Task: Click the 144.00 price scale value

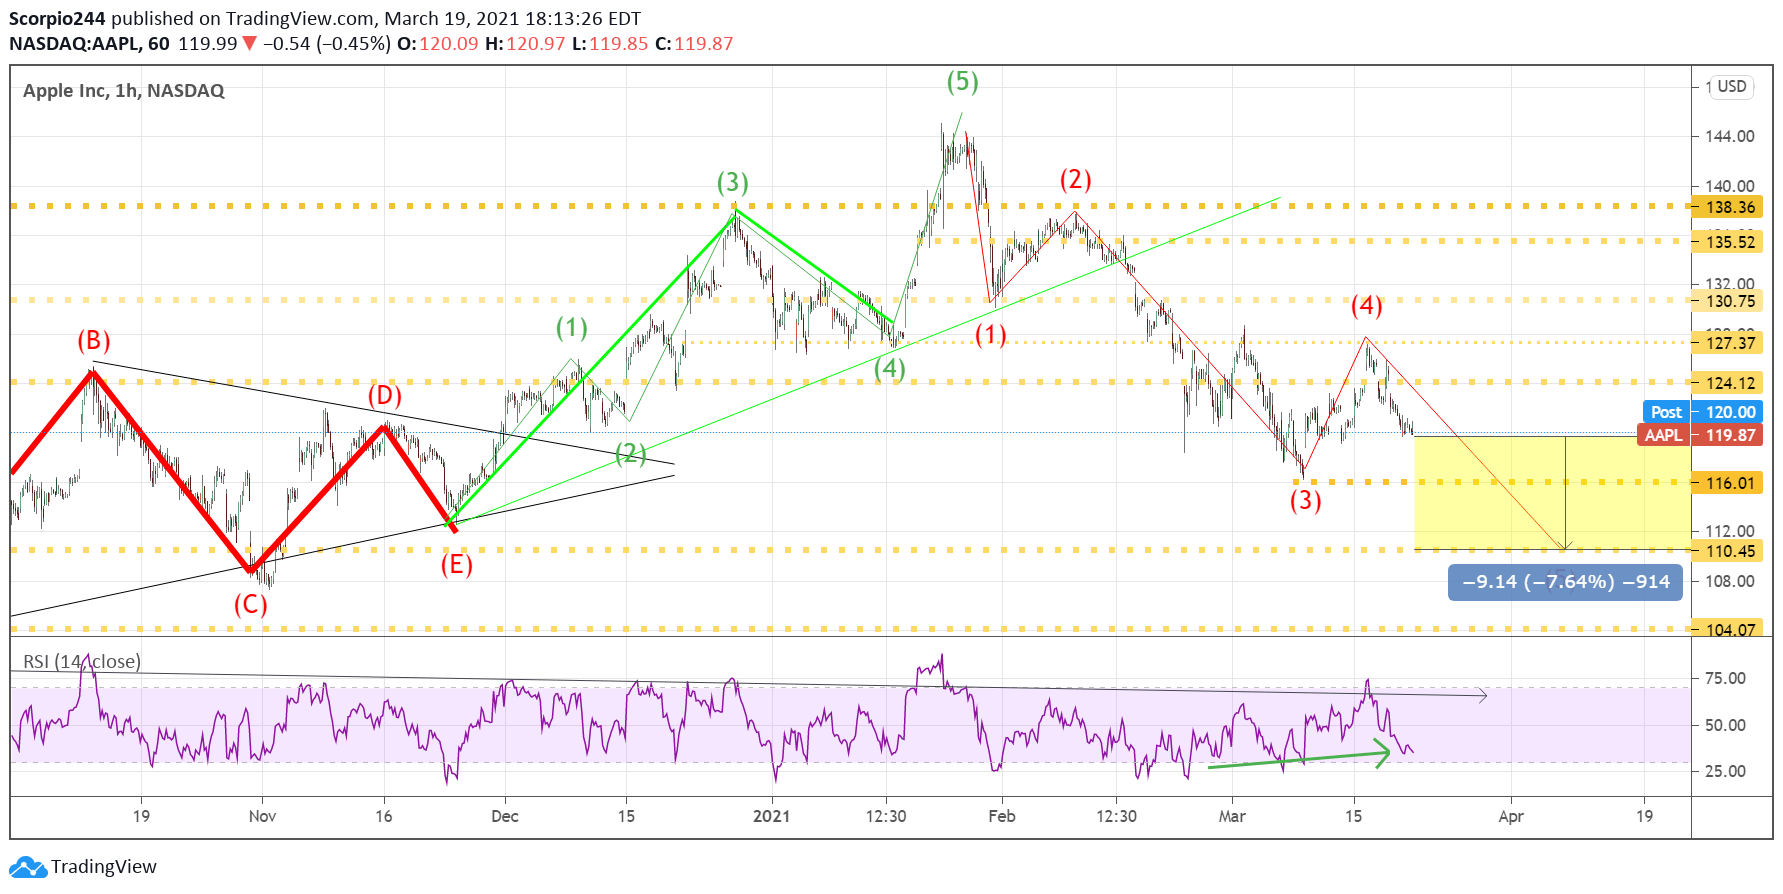Action: (1730, 136)
